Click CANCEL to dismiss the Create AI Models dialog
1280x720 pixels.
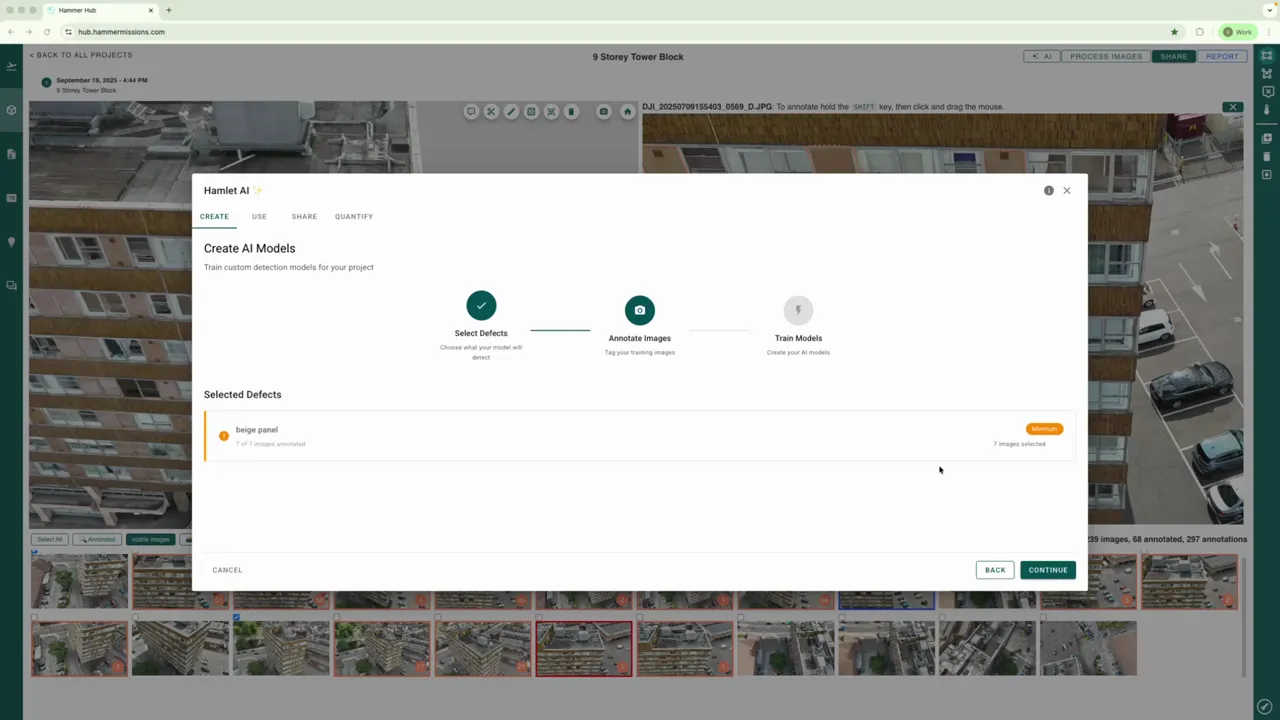[x=227, y=569]
